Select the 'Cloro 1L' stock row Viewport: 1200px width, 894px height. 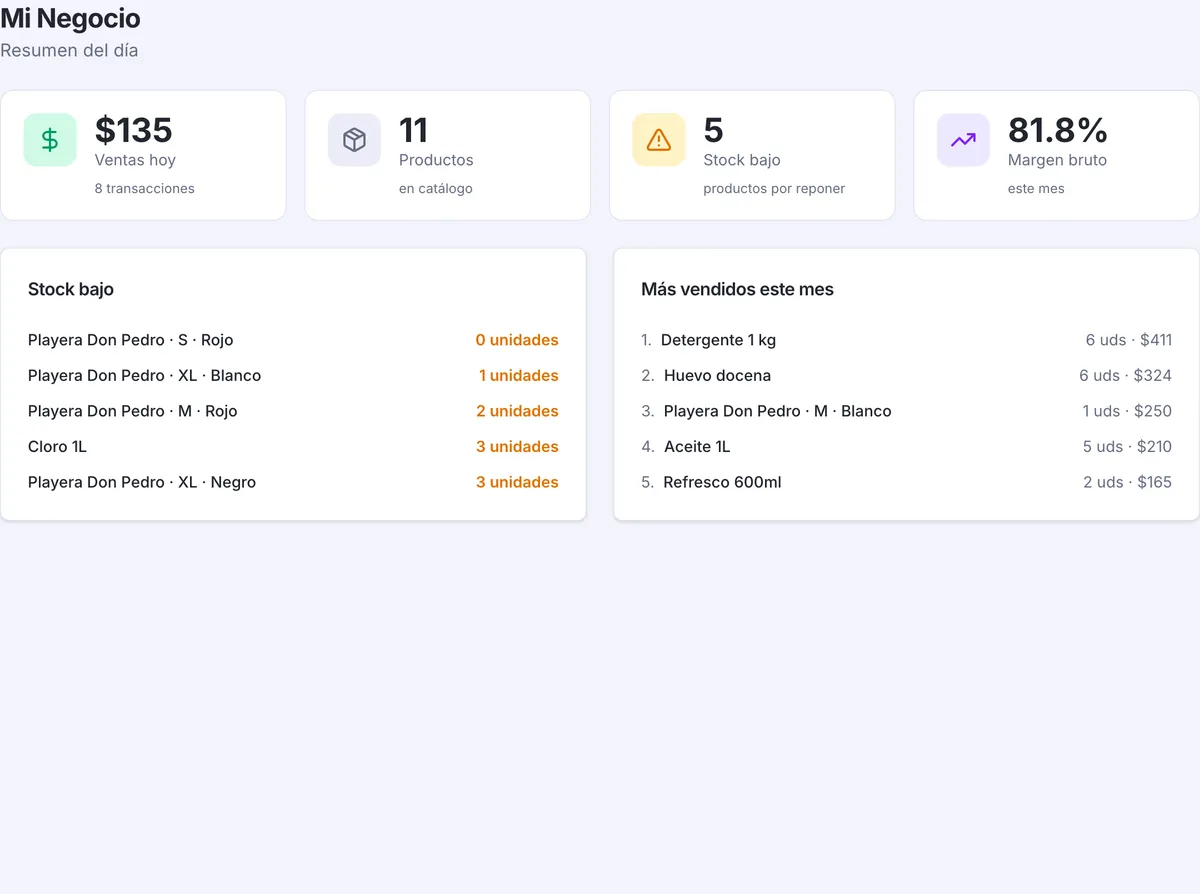(x=293, y=447)
